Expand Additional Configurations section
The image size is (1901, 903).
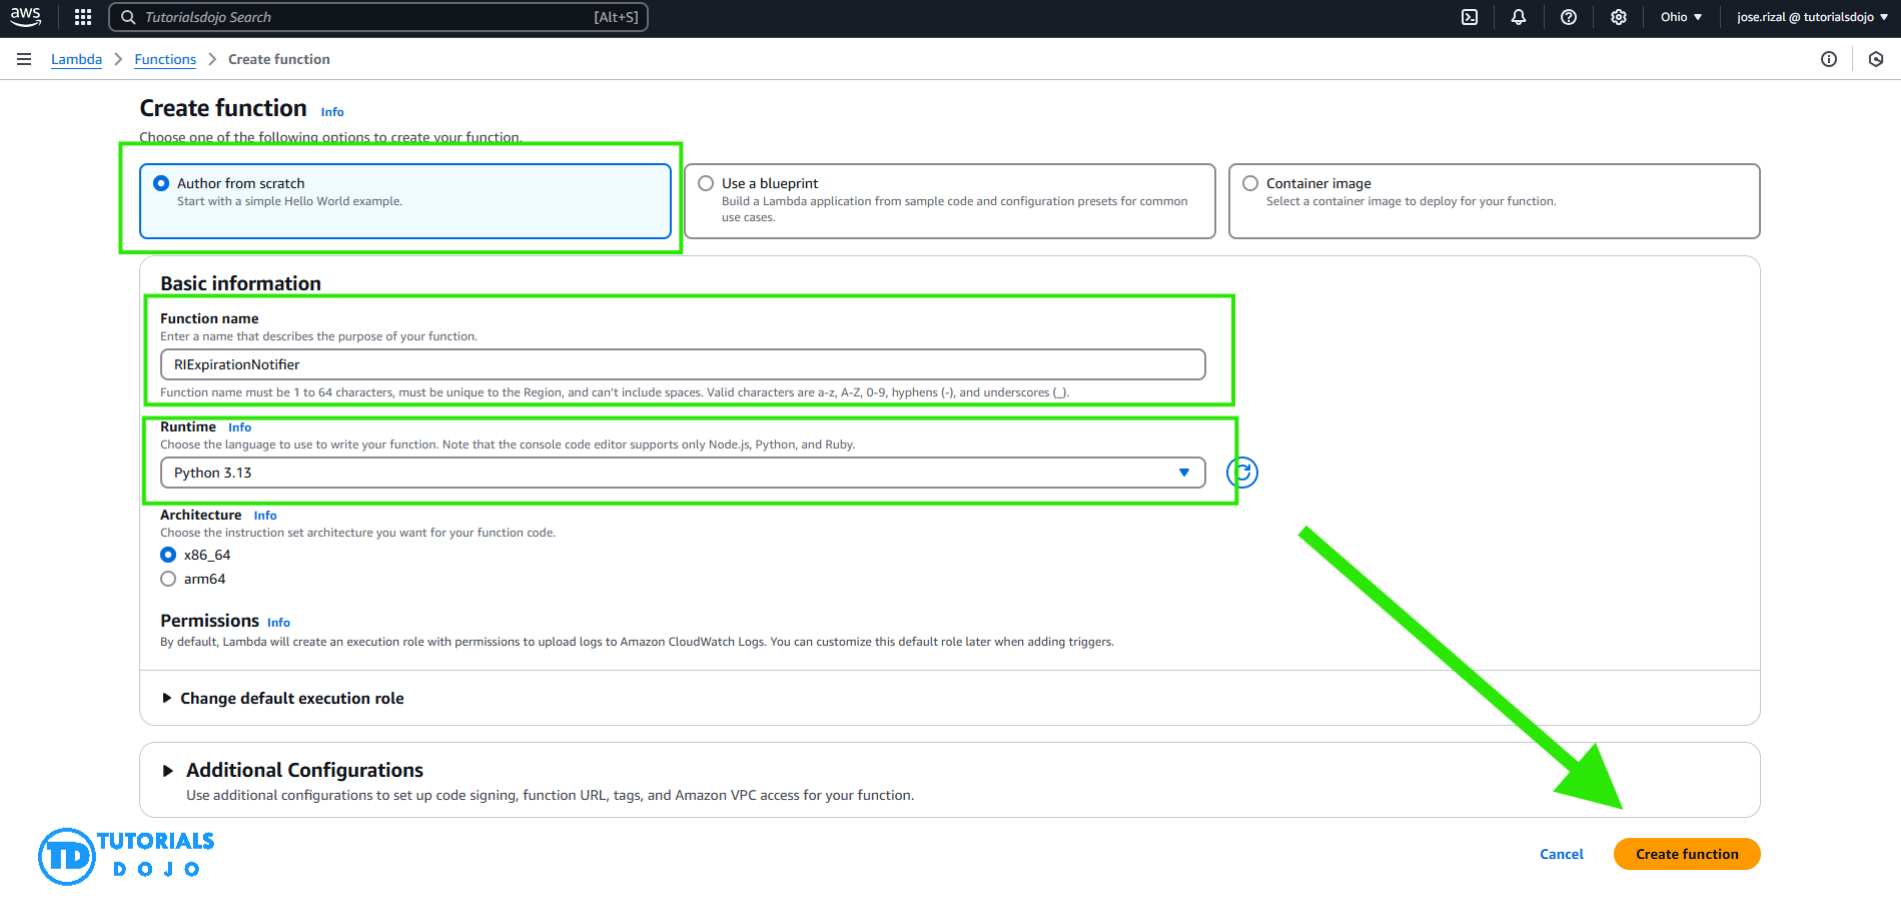pyautogui.click(x=293, y=770)
